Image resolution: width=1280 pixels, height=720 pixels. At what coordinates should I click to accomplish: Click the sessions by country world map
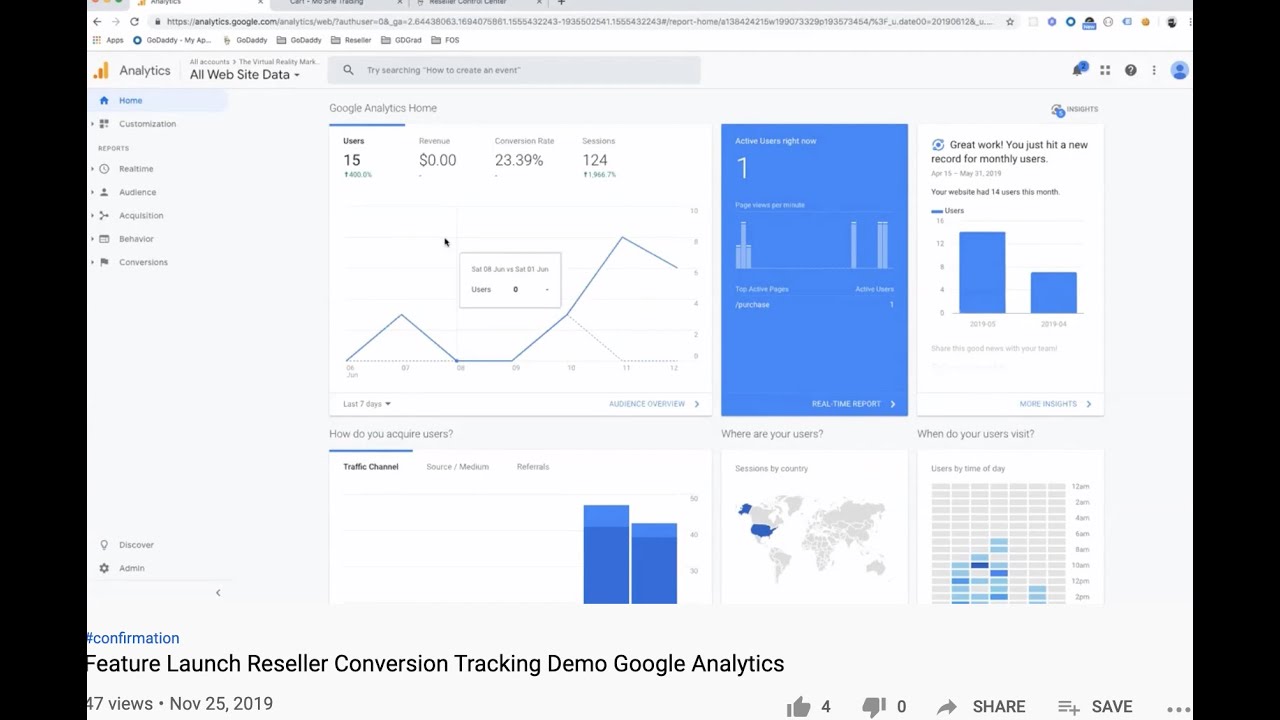[x=813, y=539]
